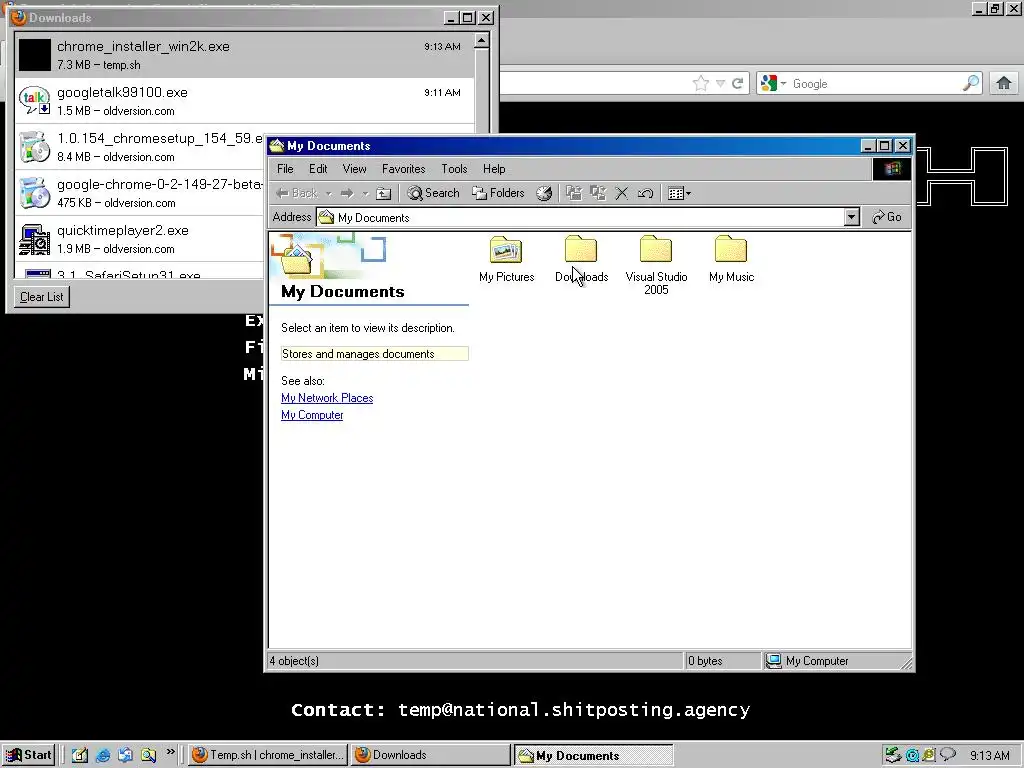Click Show Desktop quick launch icon

coord(80,755)
